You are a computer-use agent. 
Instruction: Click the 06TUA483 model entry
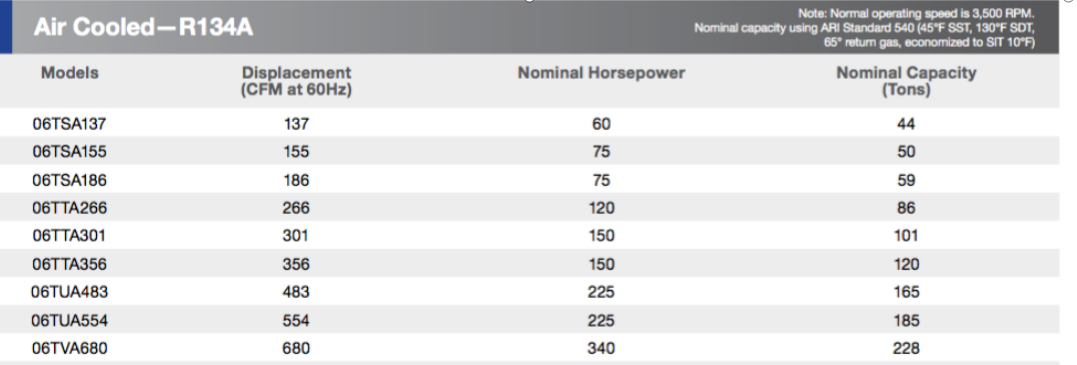click(x=69, y=292)
